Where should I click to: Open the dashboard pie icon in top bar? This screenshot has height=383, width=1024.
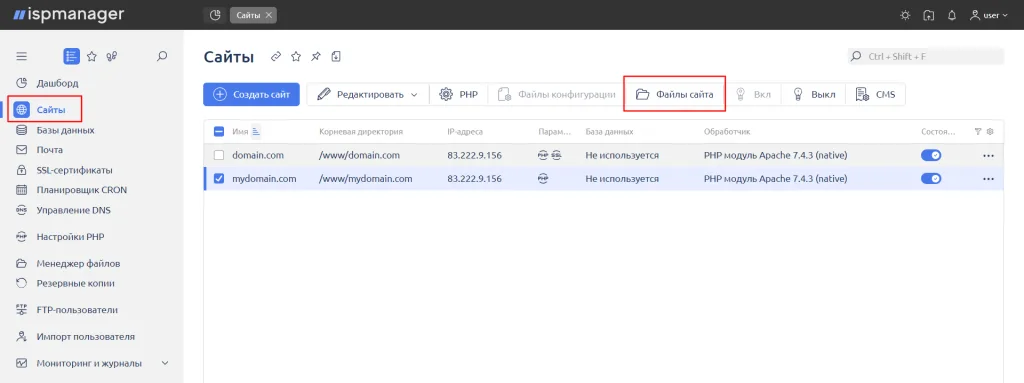pyautogui.click(x=215, y=15)
